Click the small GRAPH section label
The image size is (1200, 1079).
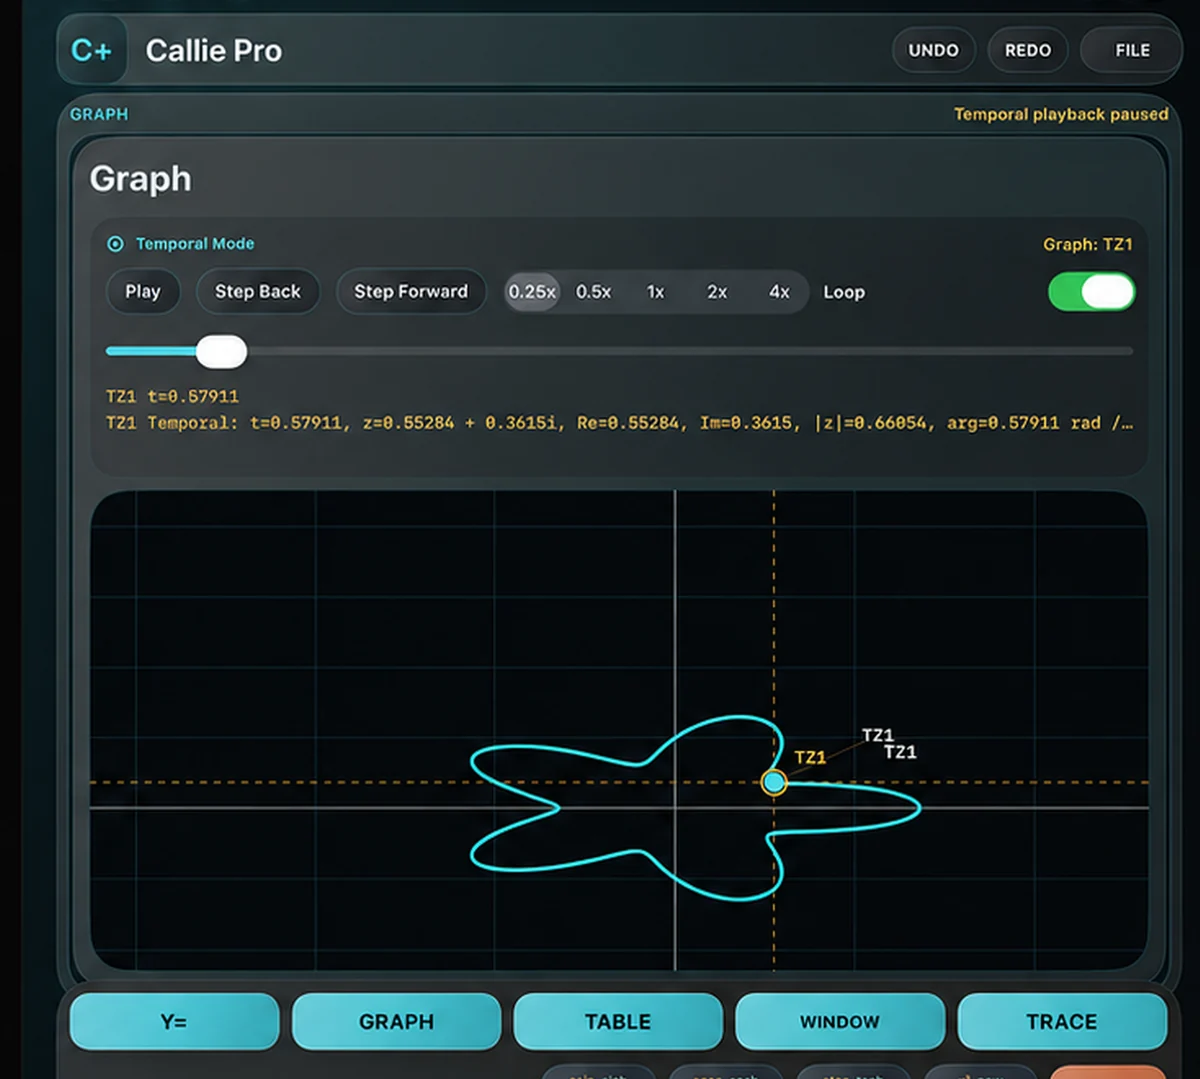pyautogui.click(x=99, y=114)
